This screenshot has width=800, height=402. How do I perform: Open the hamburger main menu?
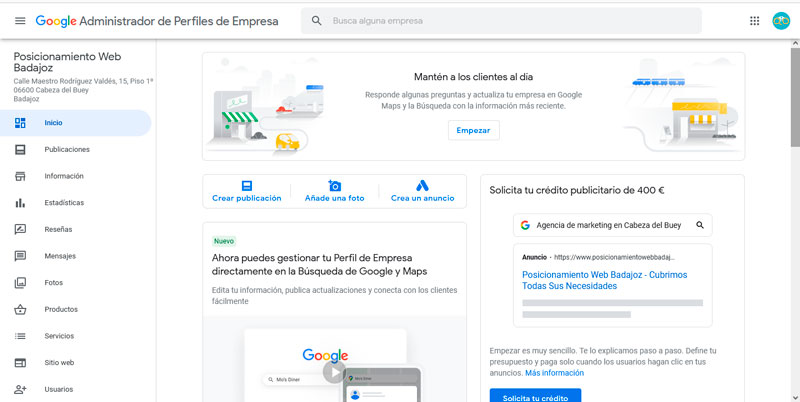(x=20, y=21)
